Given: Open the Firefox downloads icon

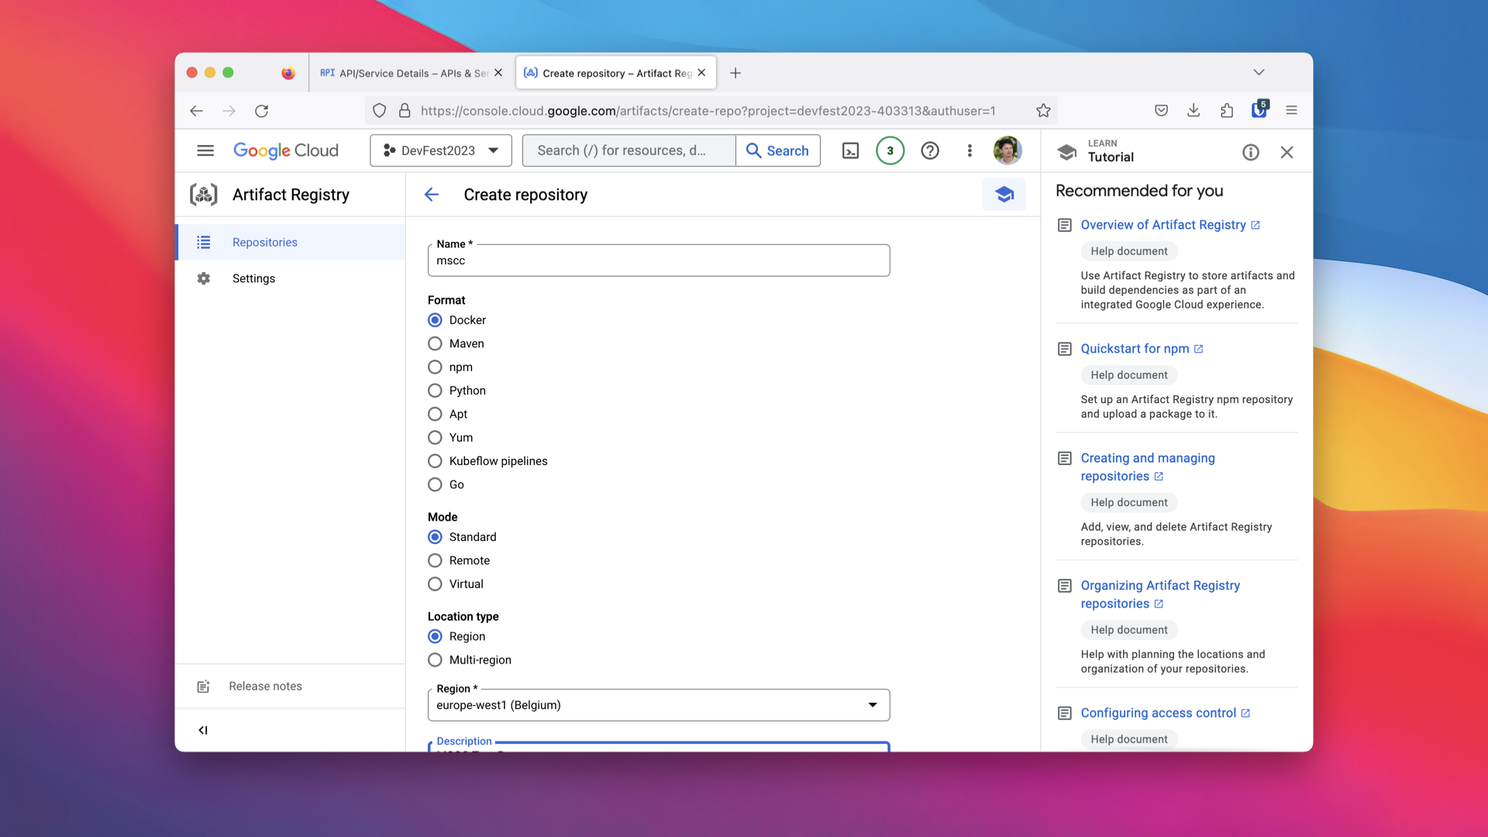Looking at the screenshot, I should pos(1194,111).
